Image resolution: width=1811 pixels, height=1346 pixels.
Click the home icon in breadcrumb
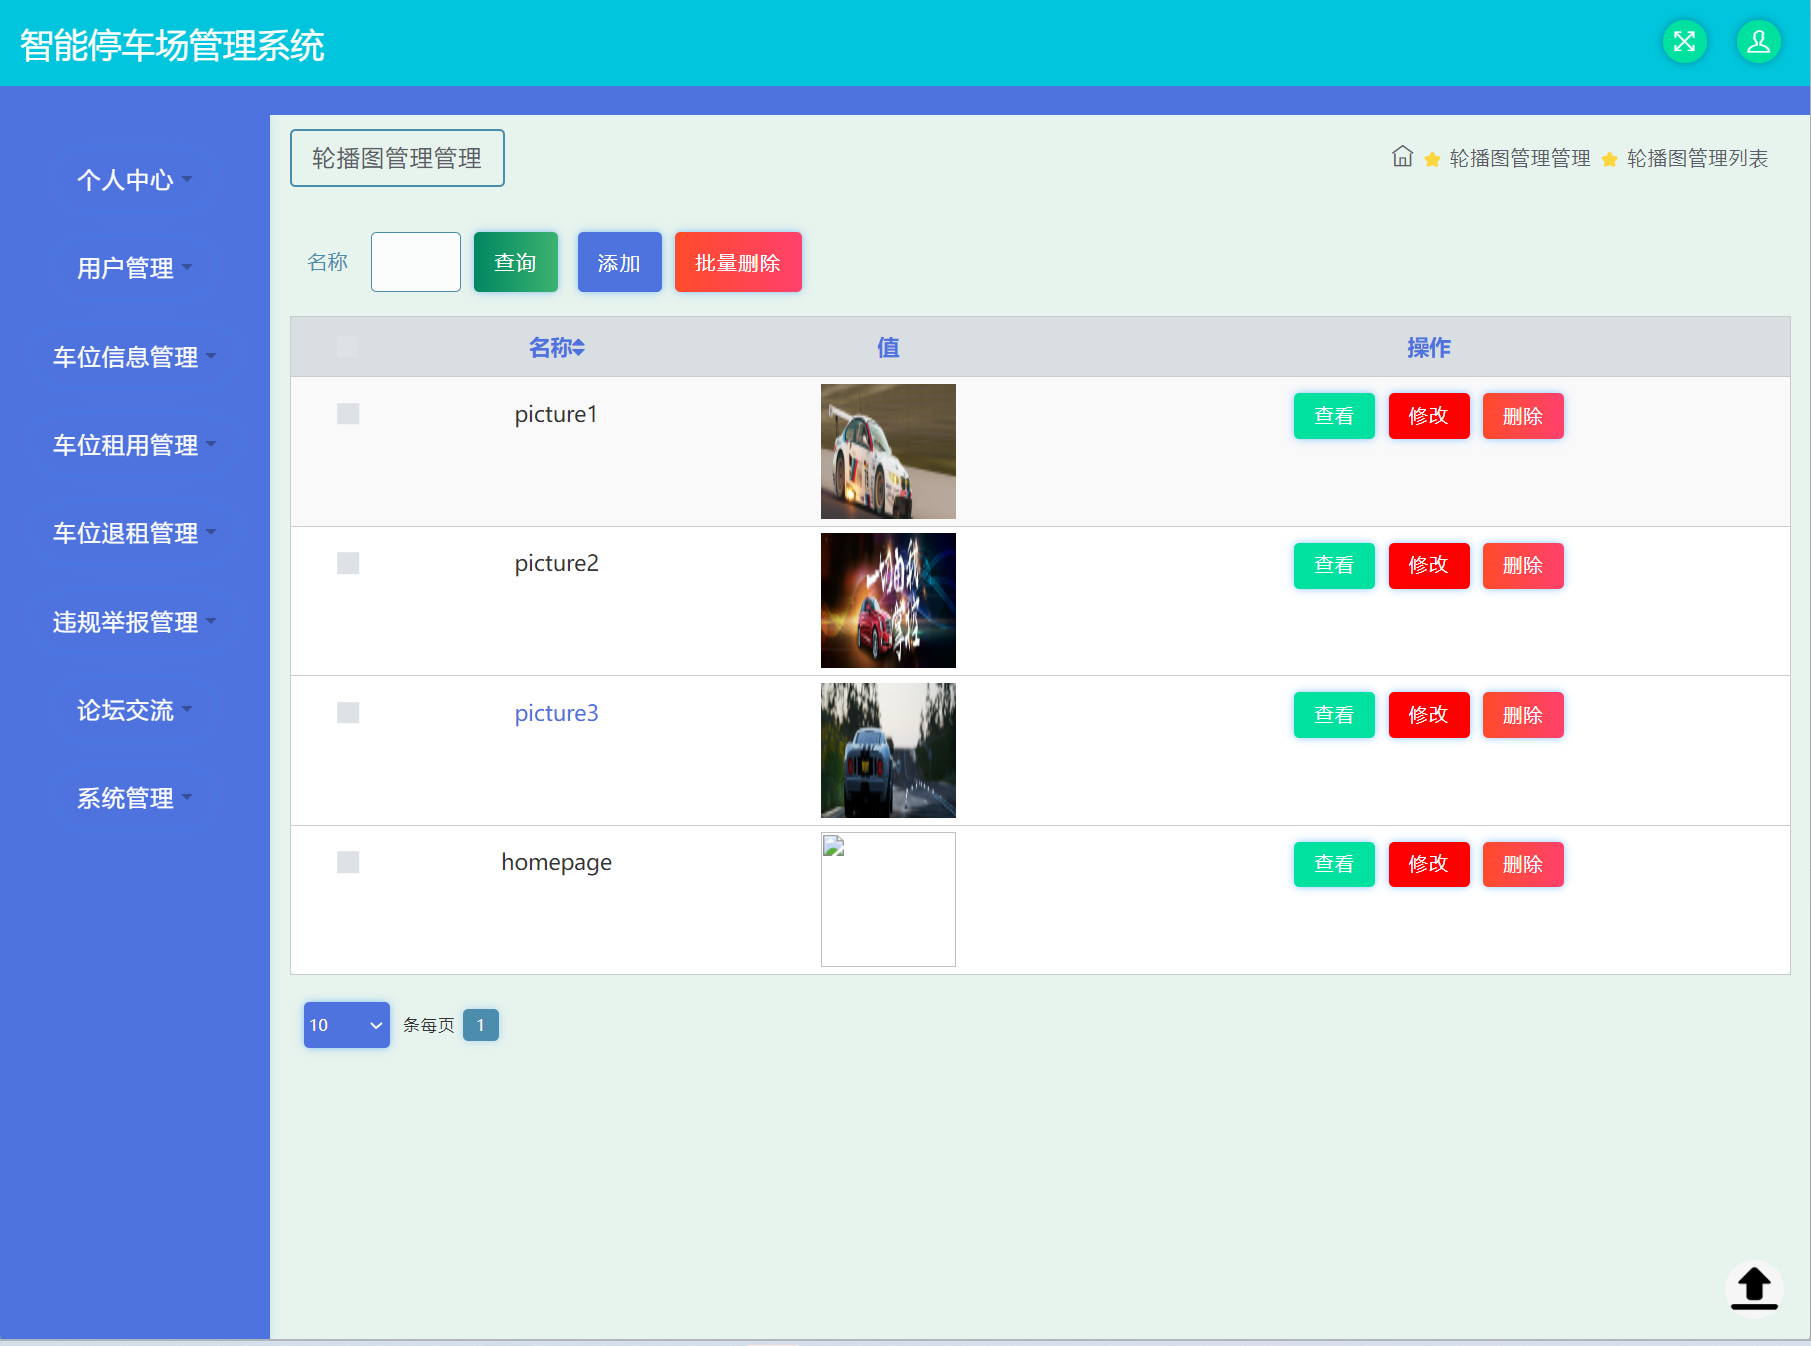click(x=1402, y=157)
